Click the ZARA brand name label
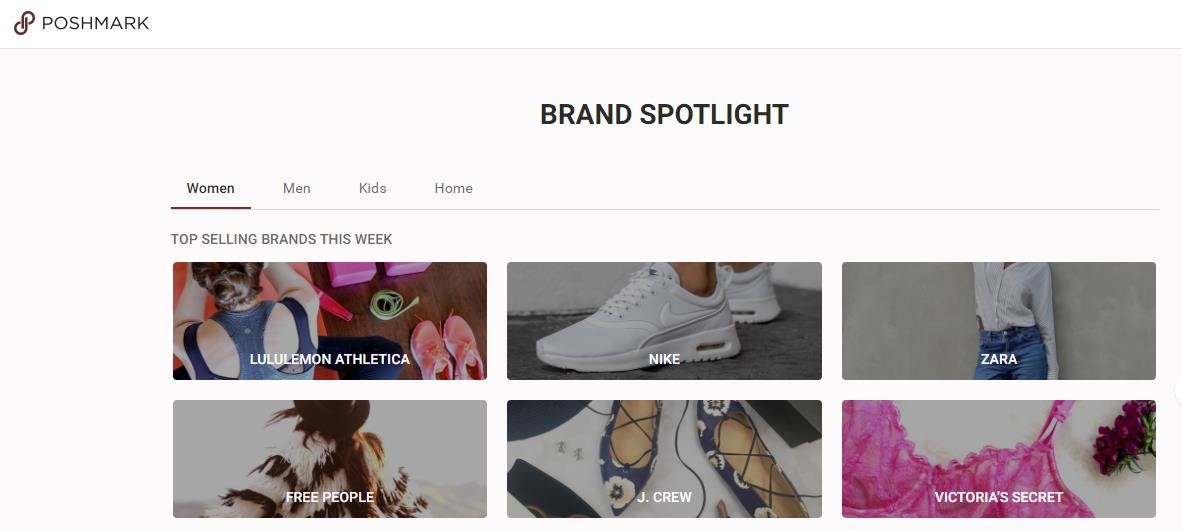1182x530 pixels. point(998,359)
